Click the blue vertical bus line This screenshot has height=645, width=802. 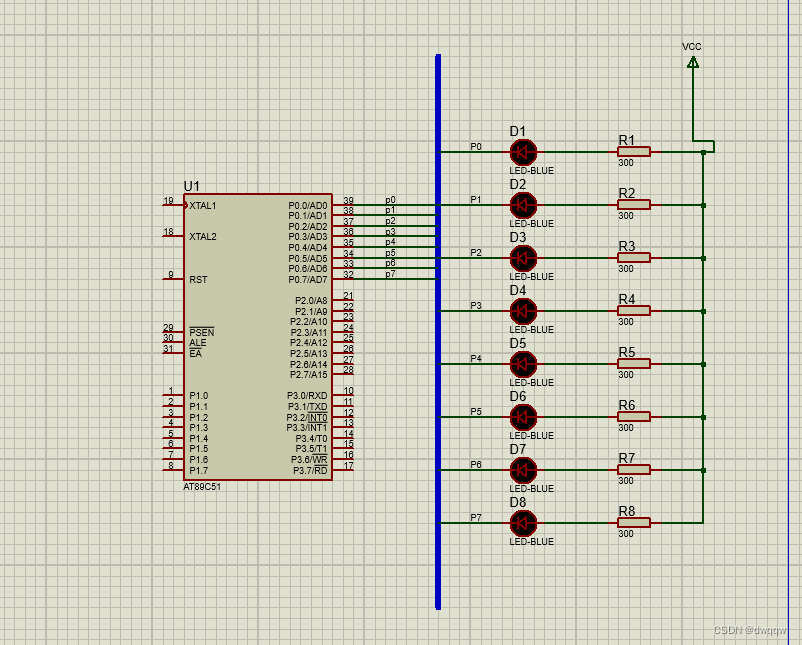(x=438, y=331)
